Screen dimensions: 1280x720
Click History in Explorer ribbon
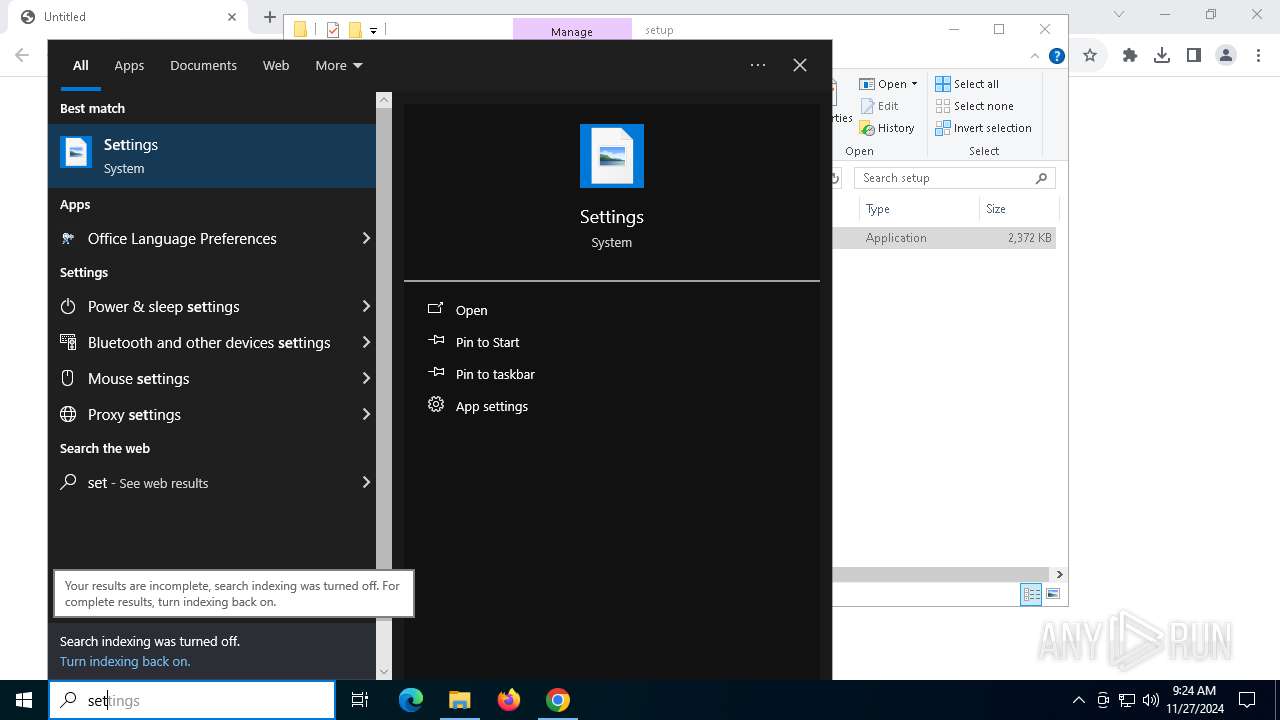[887, 128]
